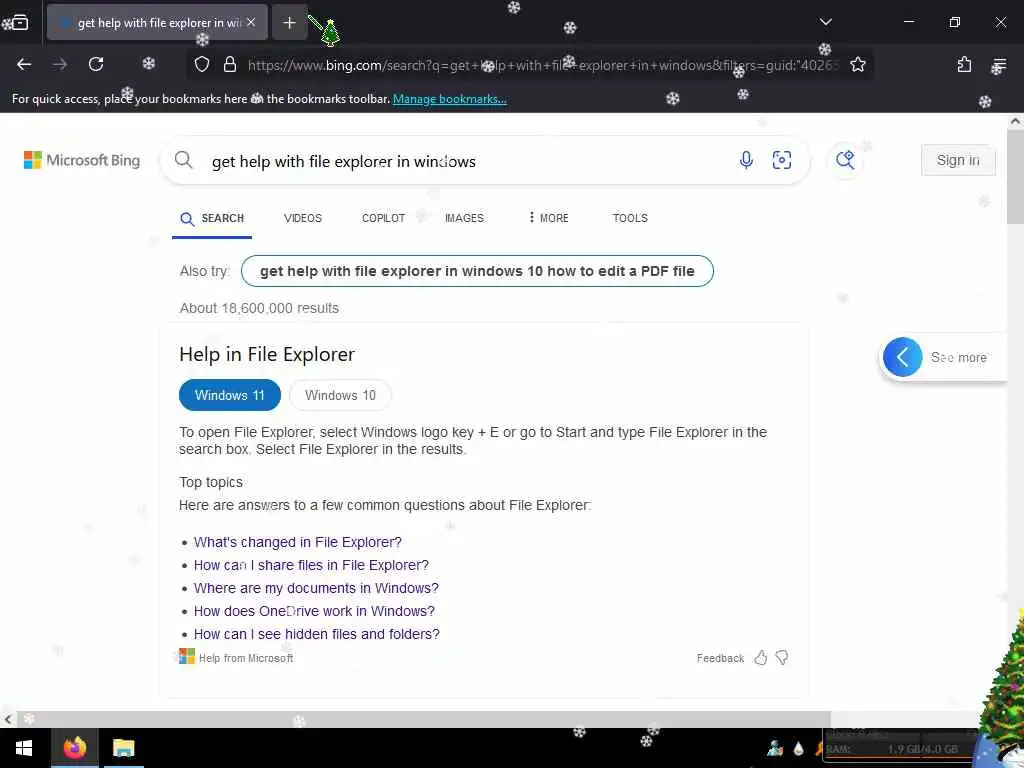This screenshot has height=768, width=1024.
Task: Select the Windows 10 option
Action: coord(340,395)
